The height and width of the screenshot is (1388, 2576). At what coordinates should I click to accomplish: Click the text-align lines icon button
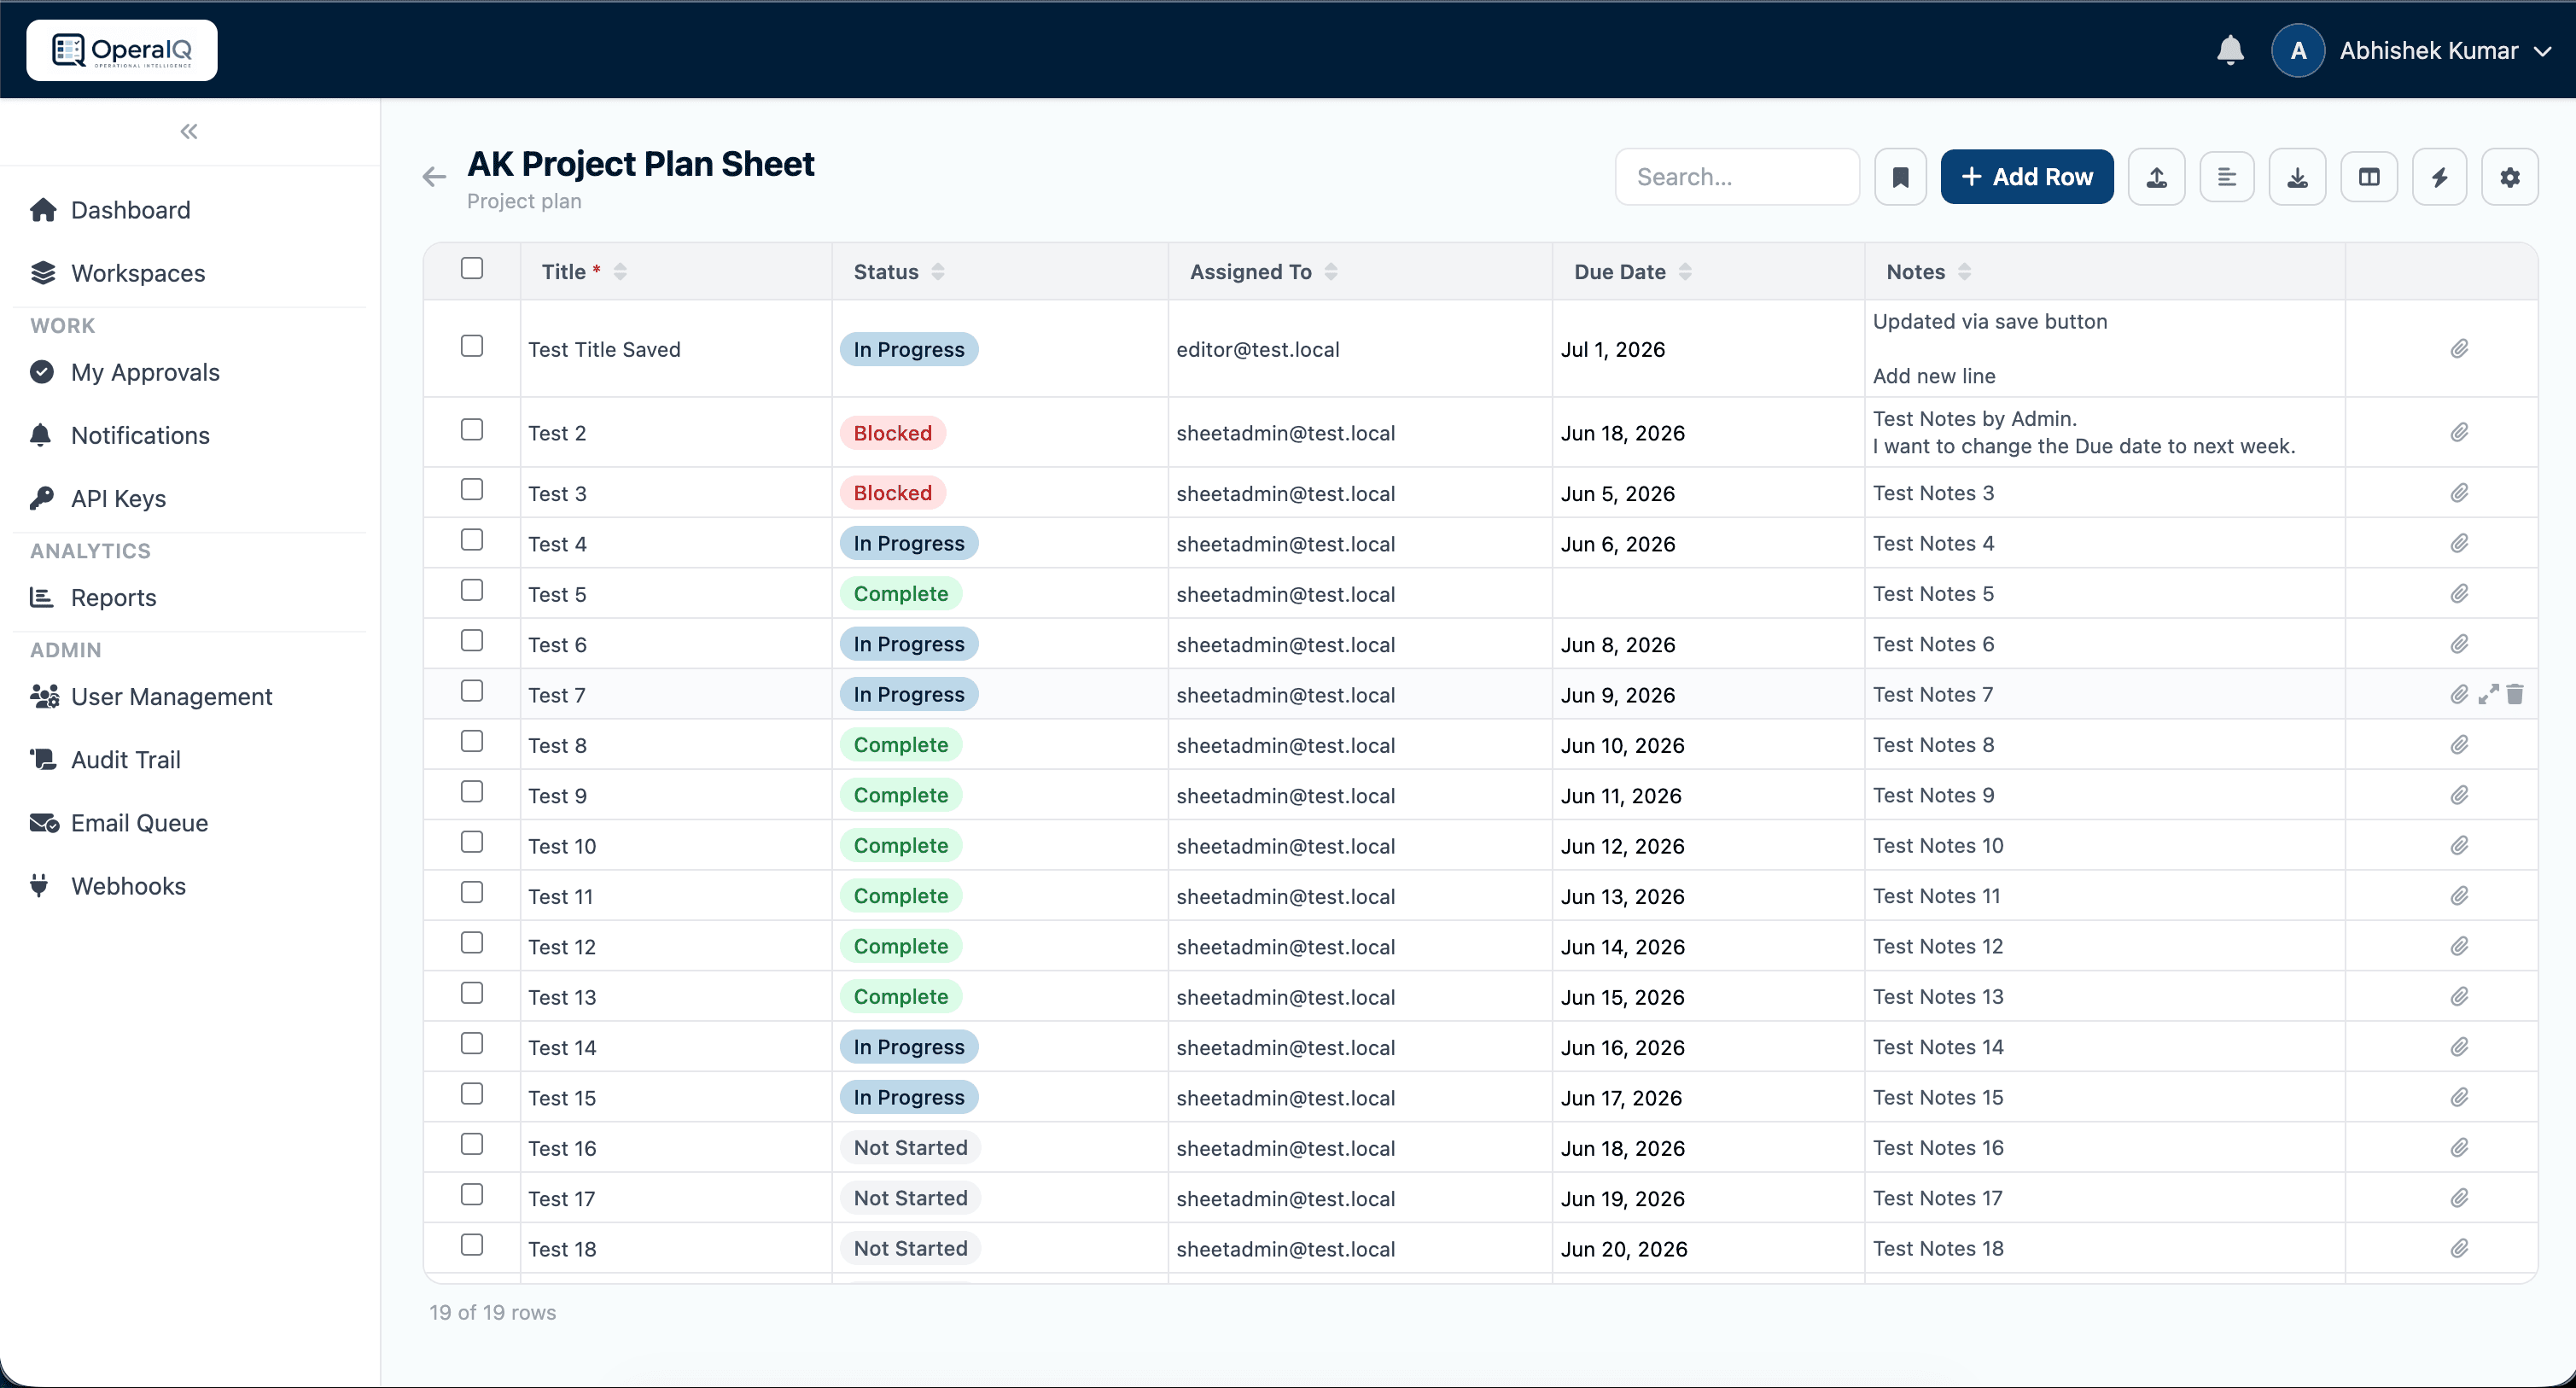coord(2226,177)
